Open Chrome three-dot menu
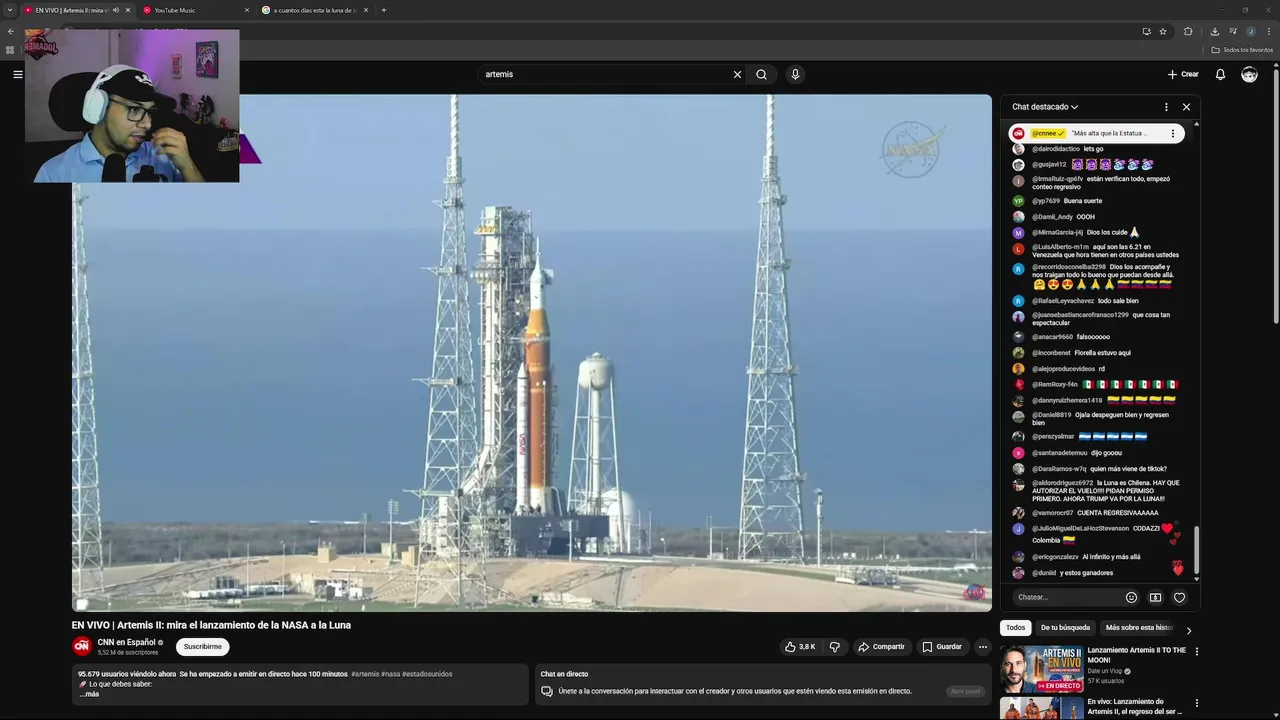This screenshot has width=1280, height=720. pos(1269,31)
